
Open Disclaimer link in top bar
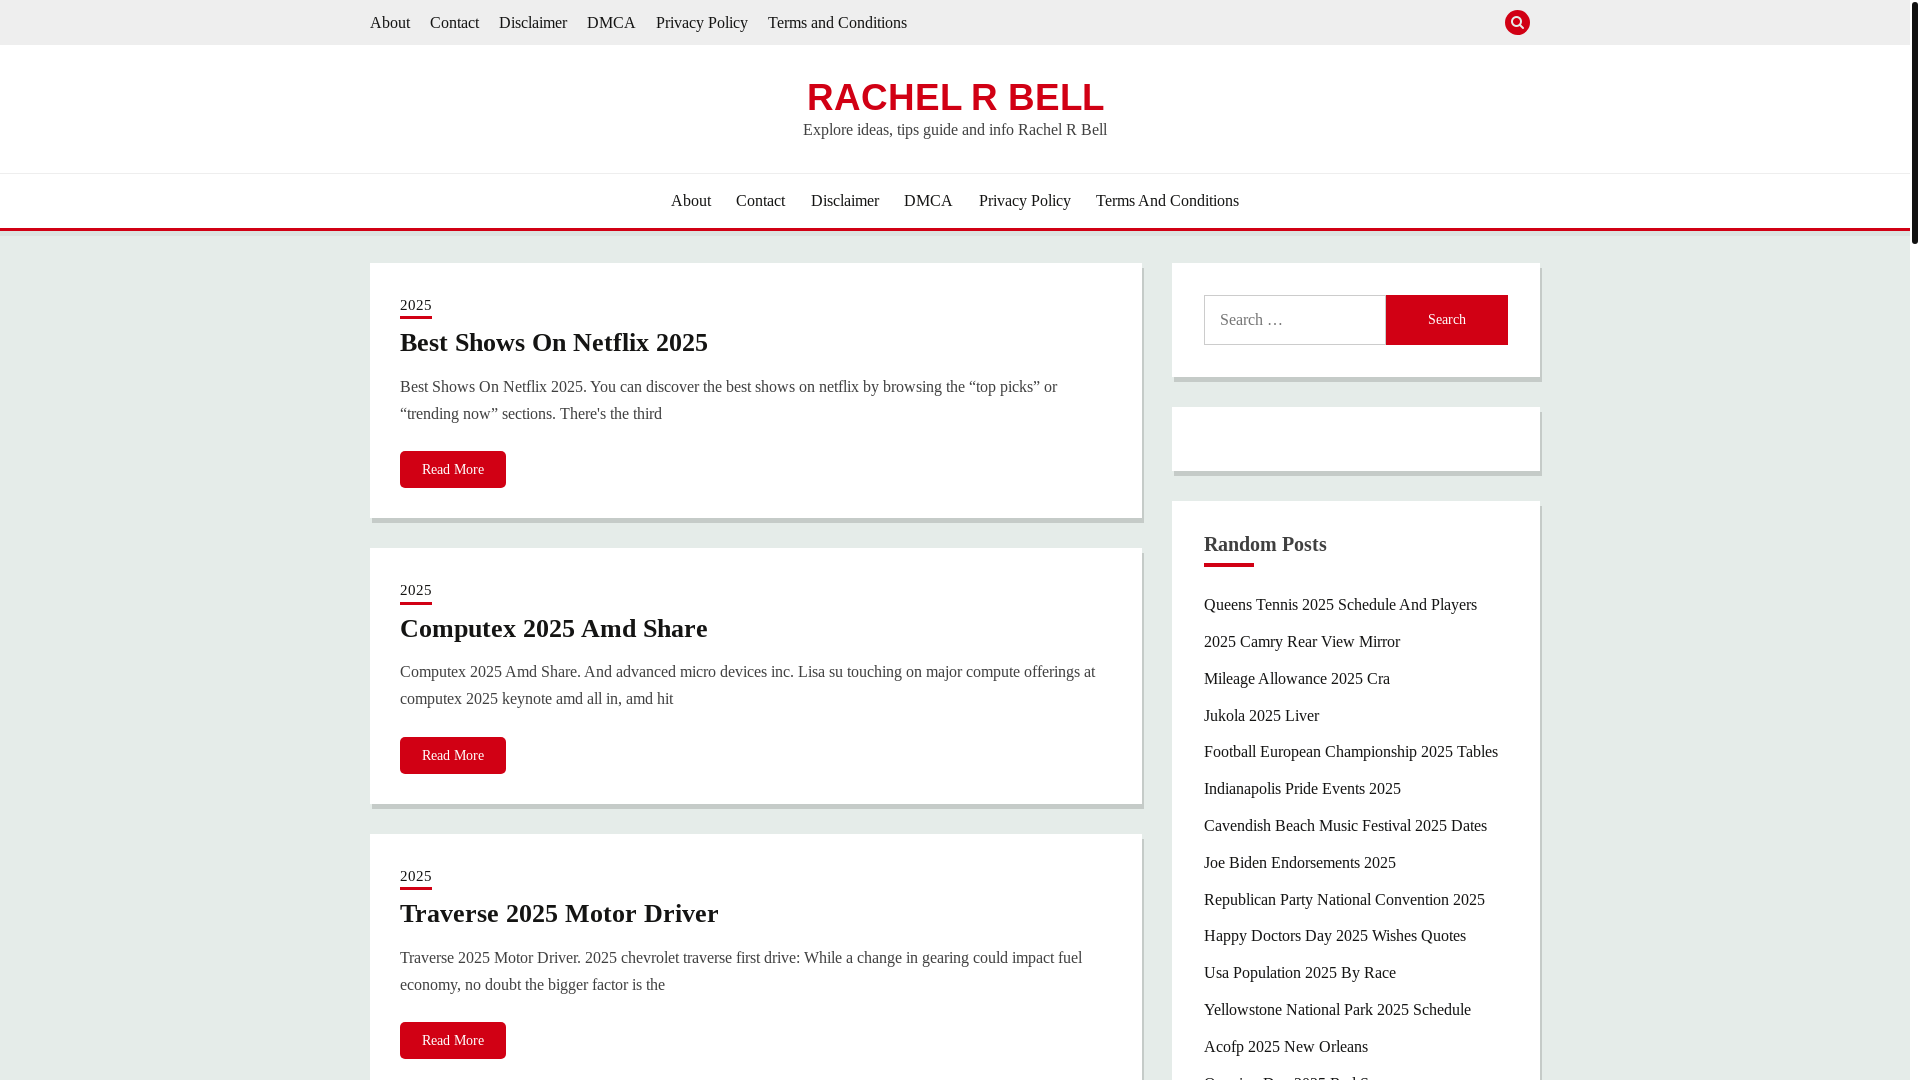pyautogui.click(x=533, y=22)
